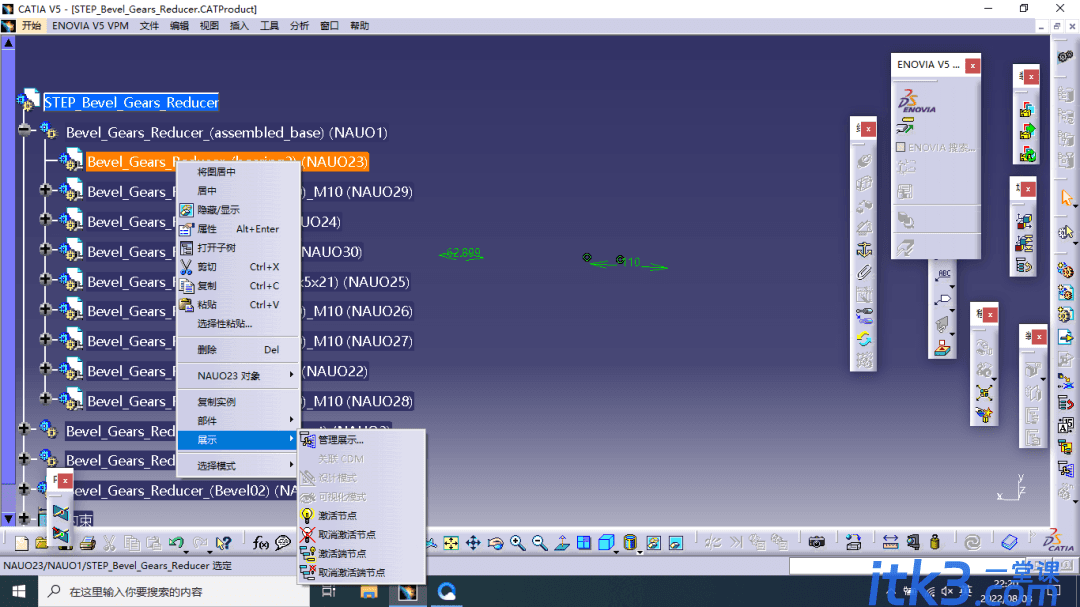The width and height of the screenshot is (1080, 607).
Task: Open the 分析 menu
Action: coord(300,26)
